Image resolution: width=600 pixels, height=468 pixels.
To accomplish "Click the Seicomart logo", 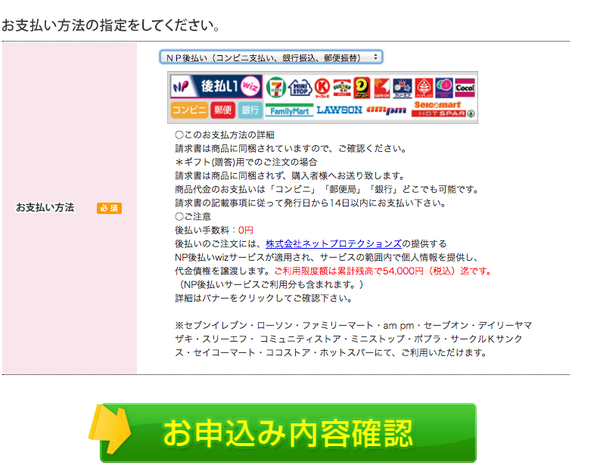I will (437, 104).
